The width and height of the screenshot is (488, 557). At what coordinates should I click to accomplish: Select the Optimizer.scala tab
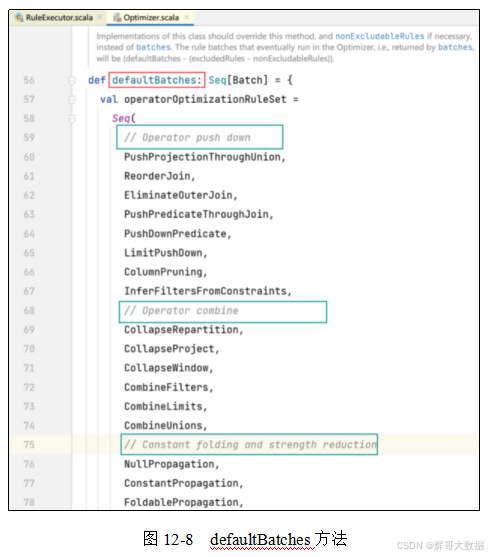(x=151, y=17)
